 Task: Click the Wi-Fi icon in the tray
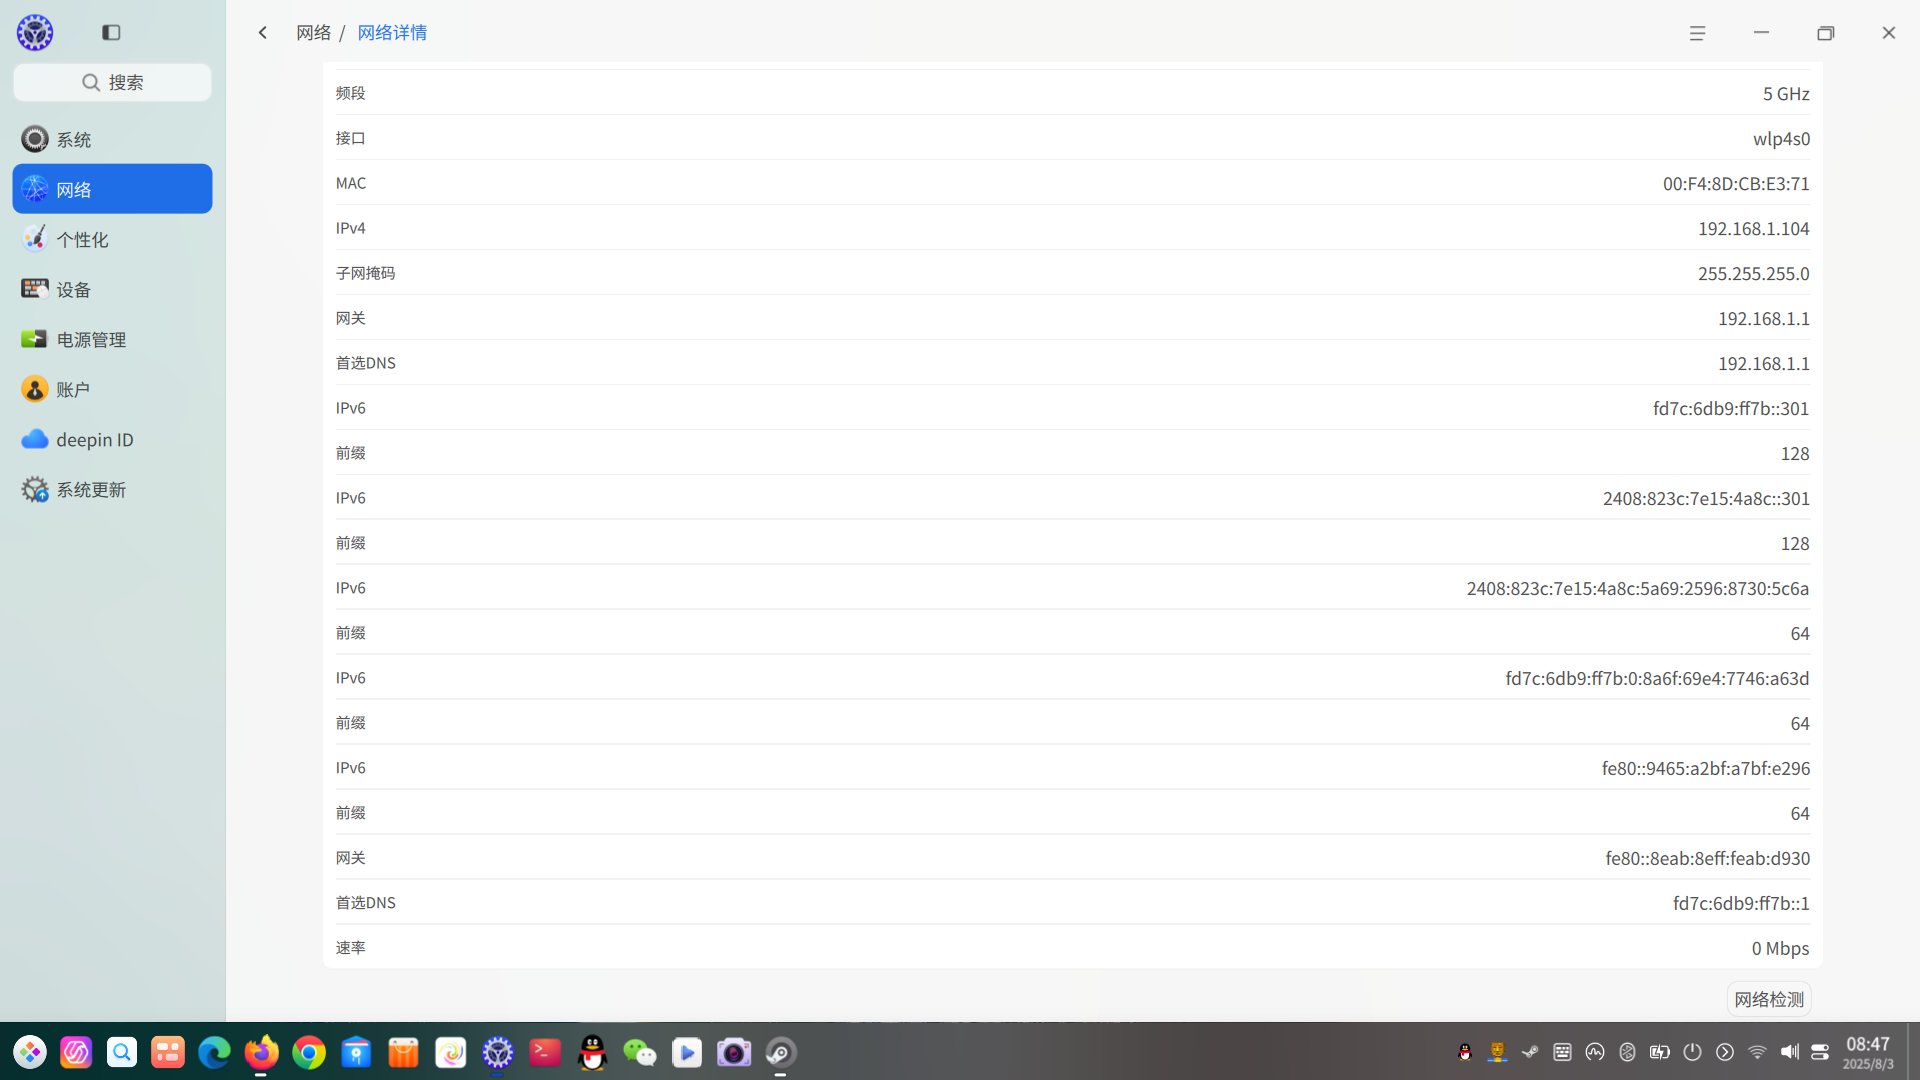(1757, 1052)
